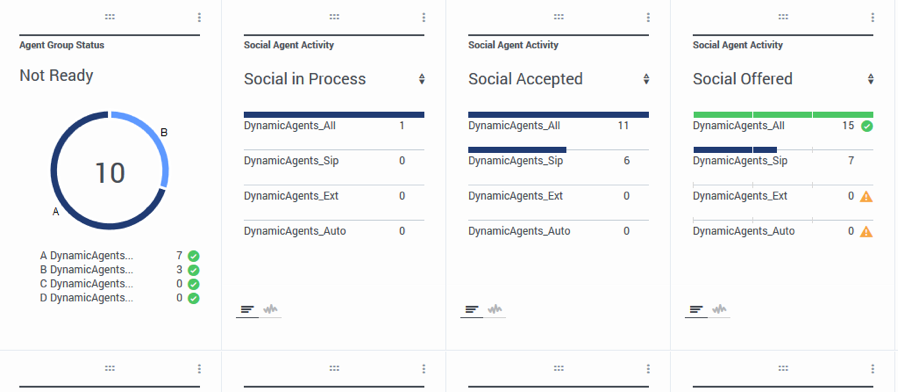The image size is (898, 392).
Task: Expand the Social in Process statistic selector
Action: [422, 79]
